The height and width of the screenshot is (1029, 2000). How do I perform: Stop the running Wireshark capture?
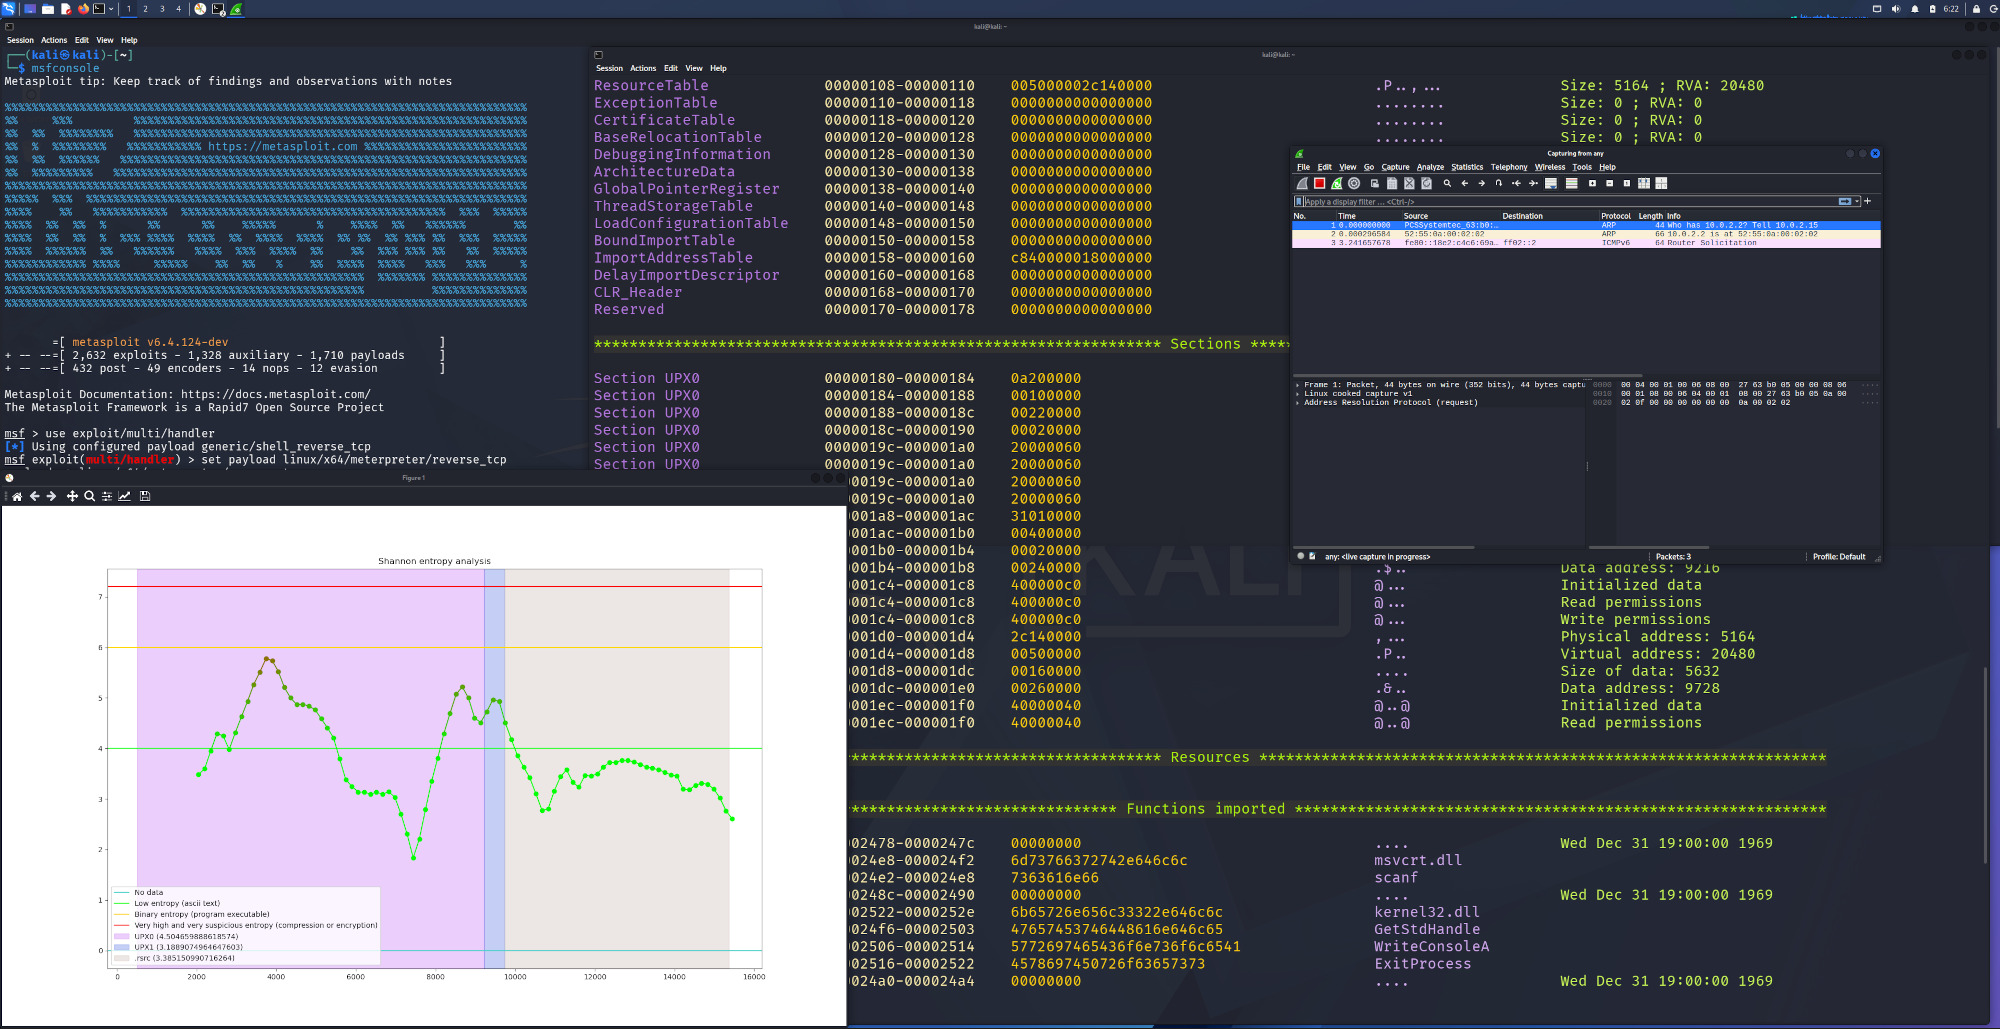(x=1319, y=183)
